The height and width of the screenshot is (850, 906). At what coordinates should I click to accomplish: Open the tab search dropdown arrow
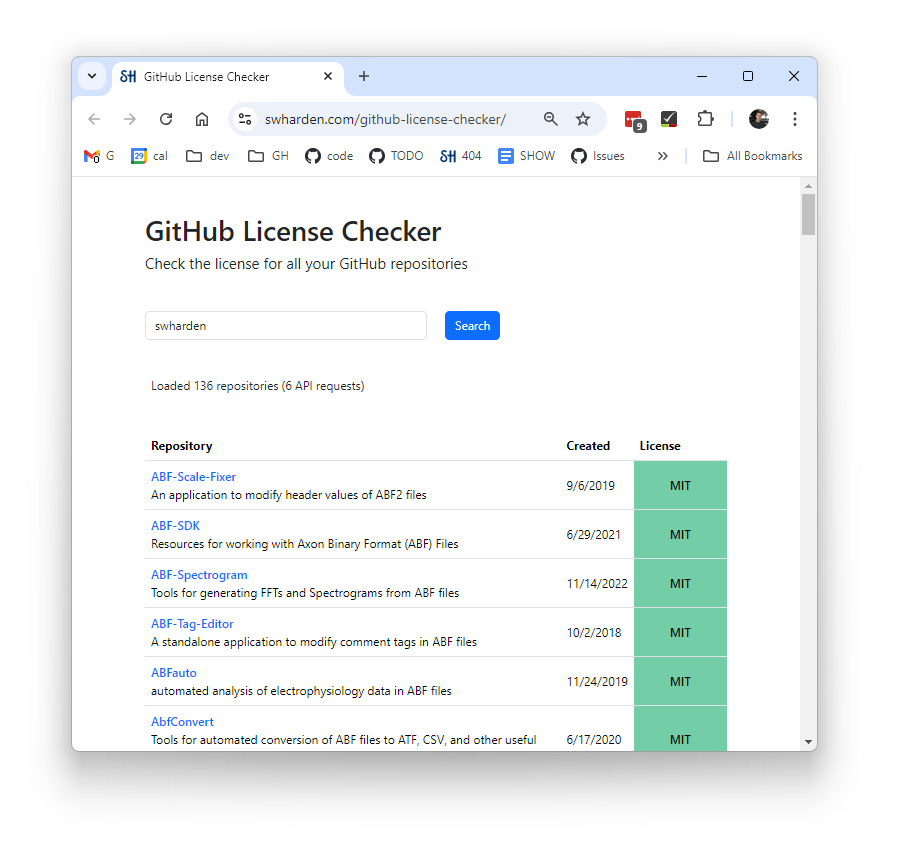[x=92, y=76]
